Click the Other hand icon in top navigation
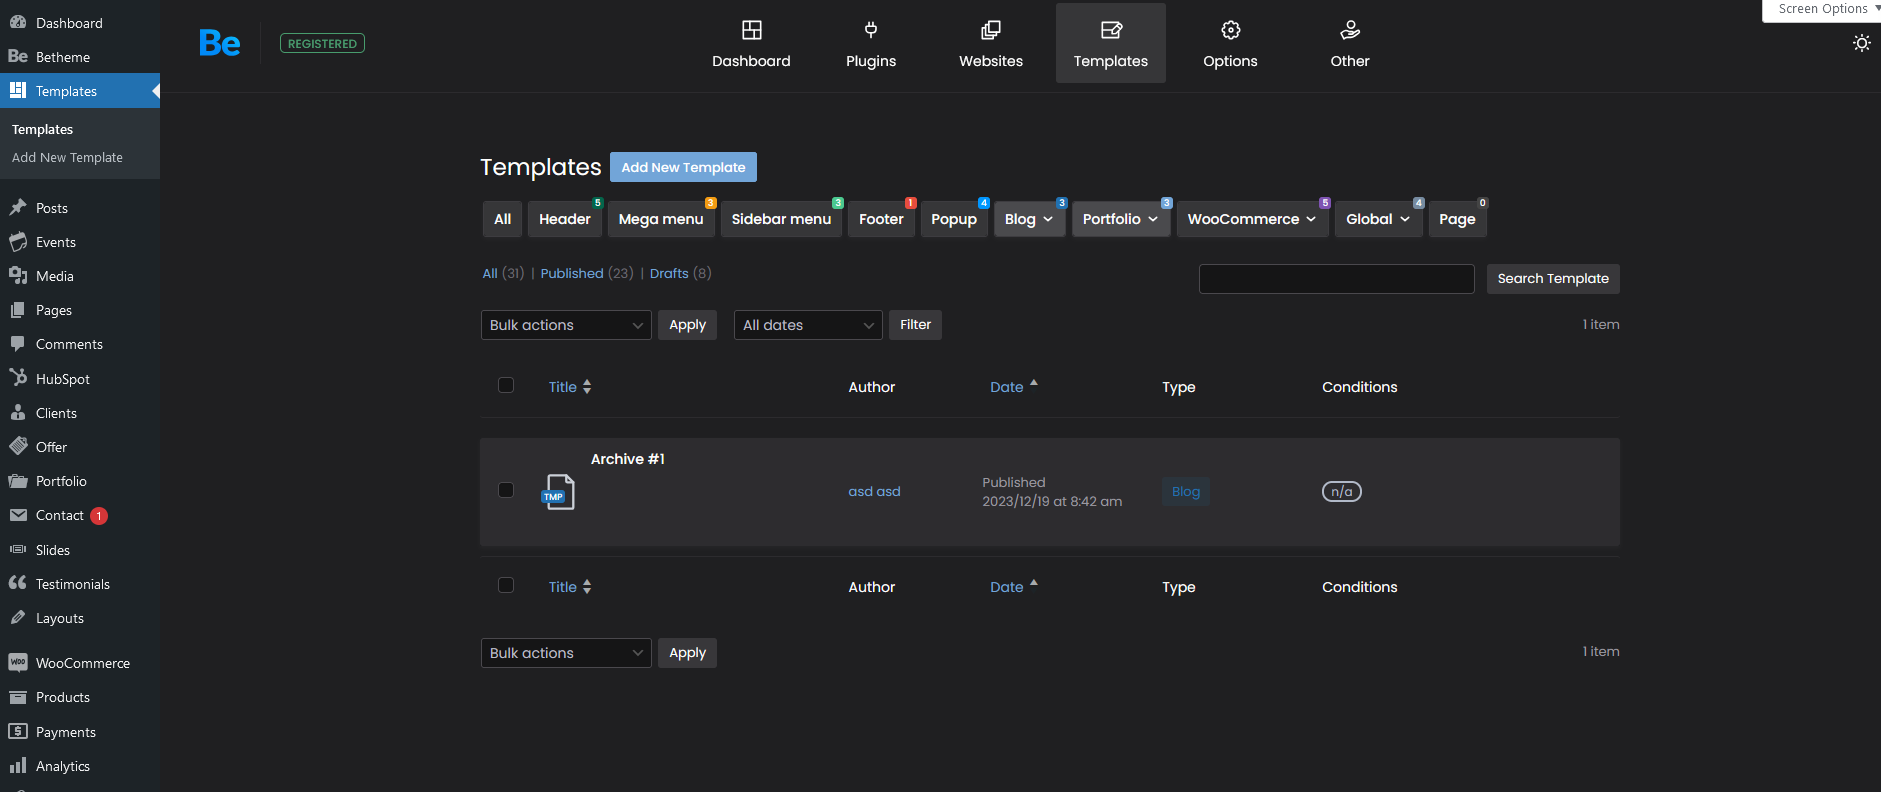This screenshot has width=1881, height=792. (x=1350, y=30)
